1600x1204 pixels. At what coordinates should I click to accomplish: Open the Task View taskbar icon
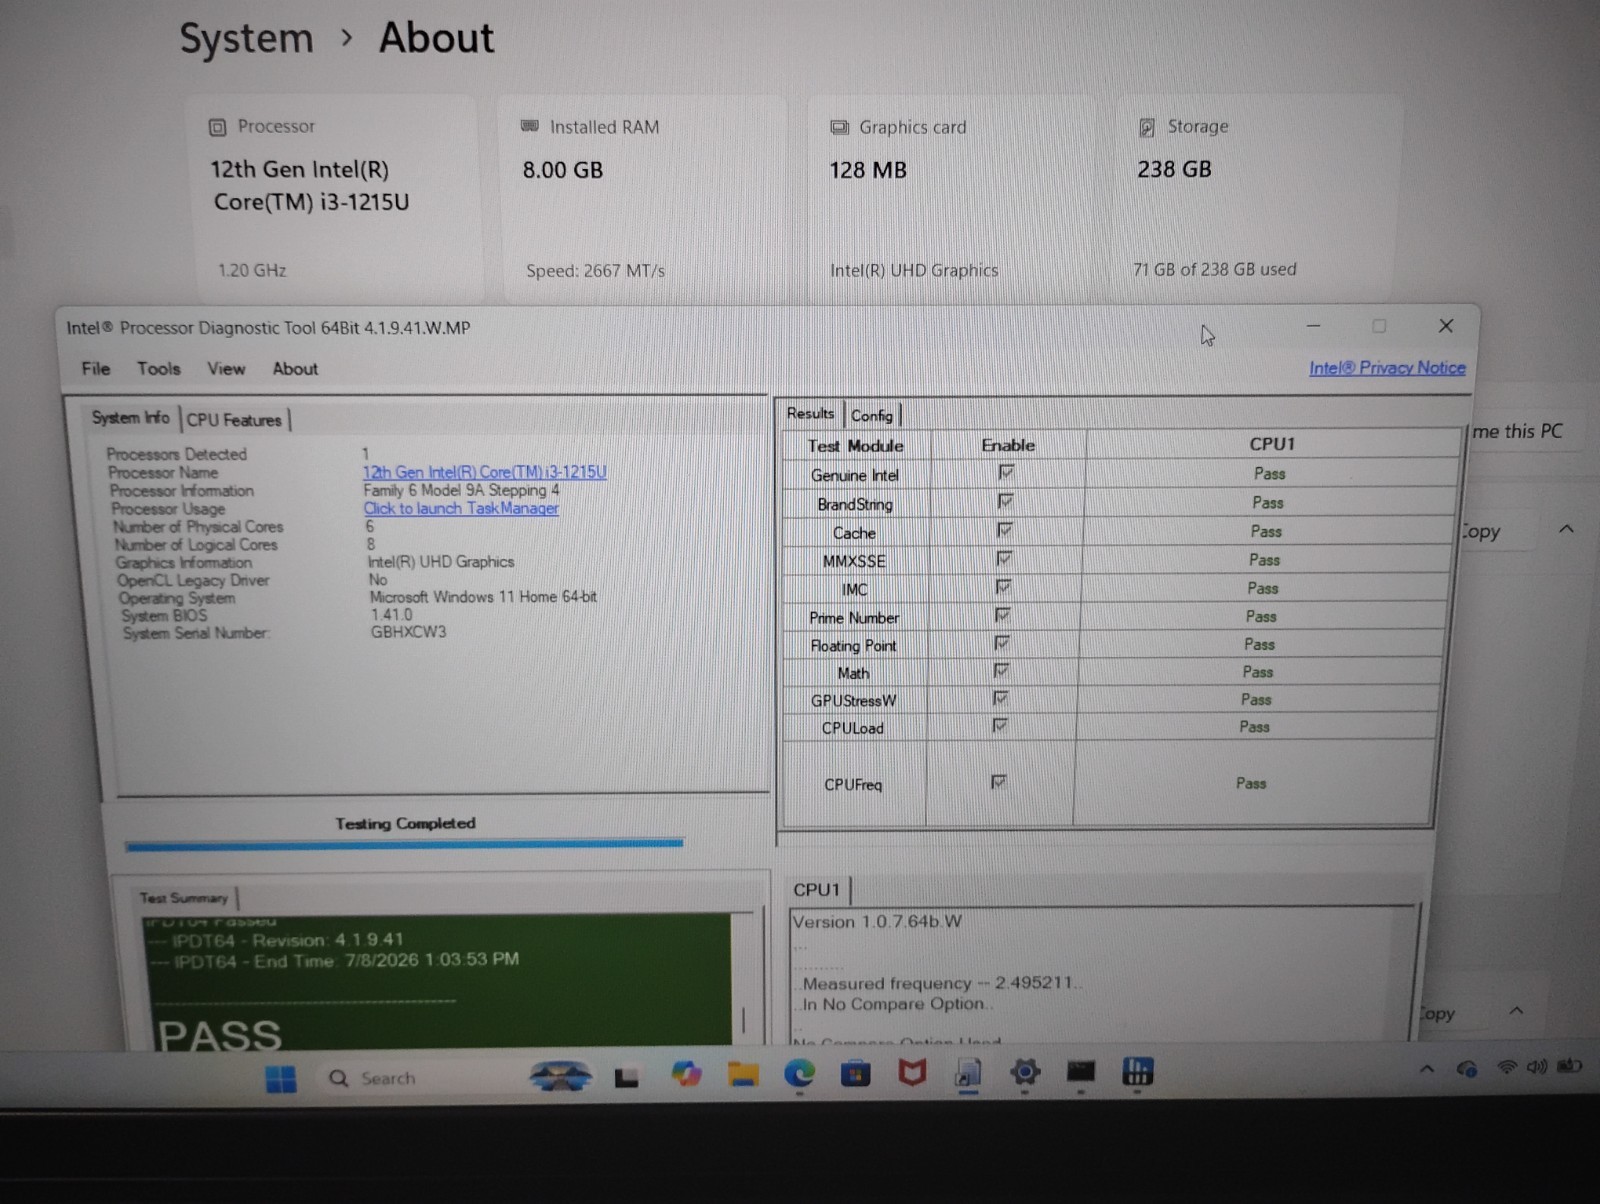tap(627, 1077)
